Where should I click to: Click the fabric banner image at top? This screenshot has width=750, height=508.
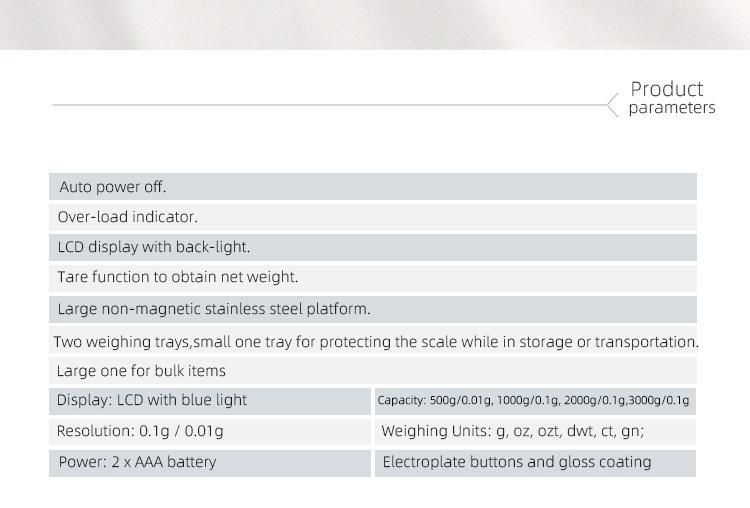375,24
